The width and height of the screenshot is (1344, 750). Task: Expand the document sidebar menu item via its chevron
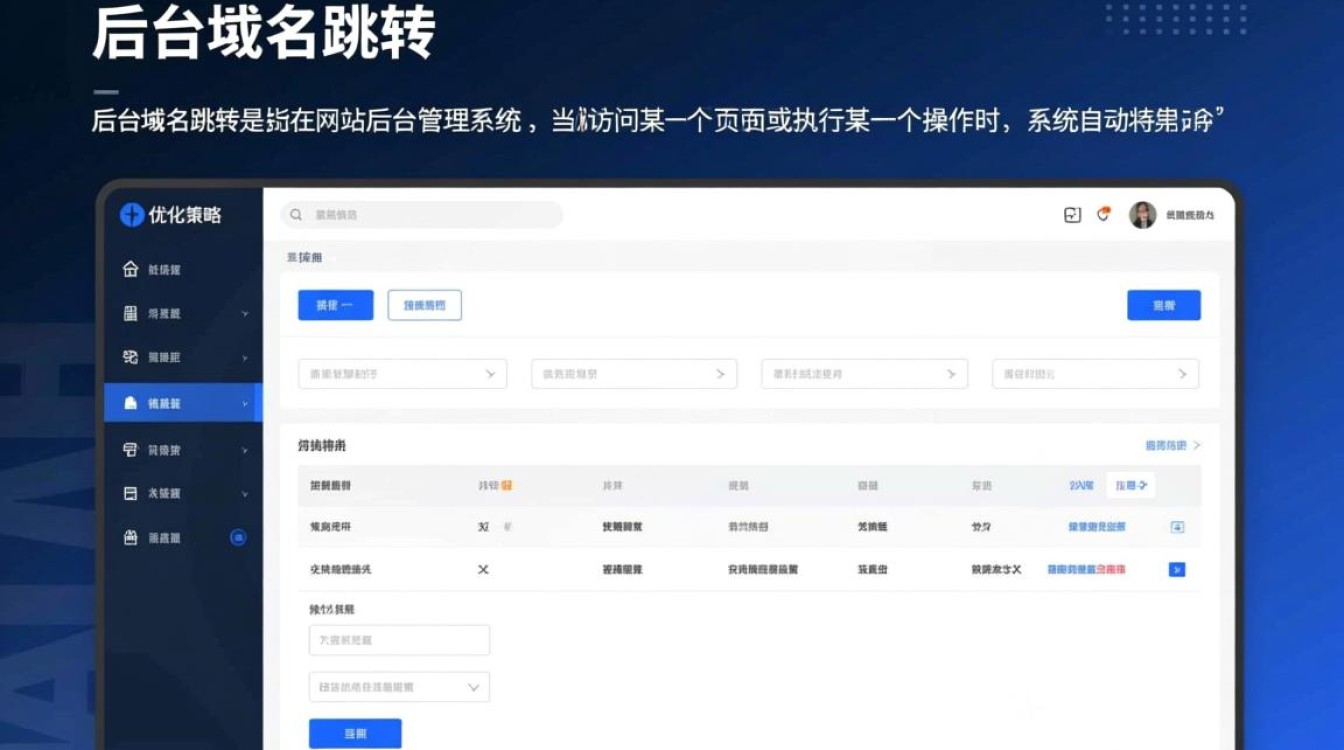click(244, 313)
